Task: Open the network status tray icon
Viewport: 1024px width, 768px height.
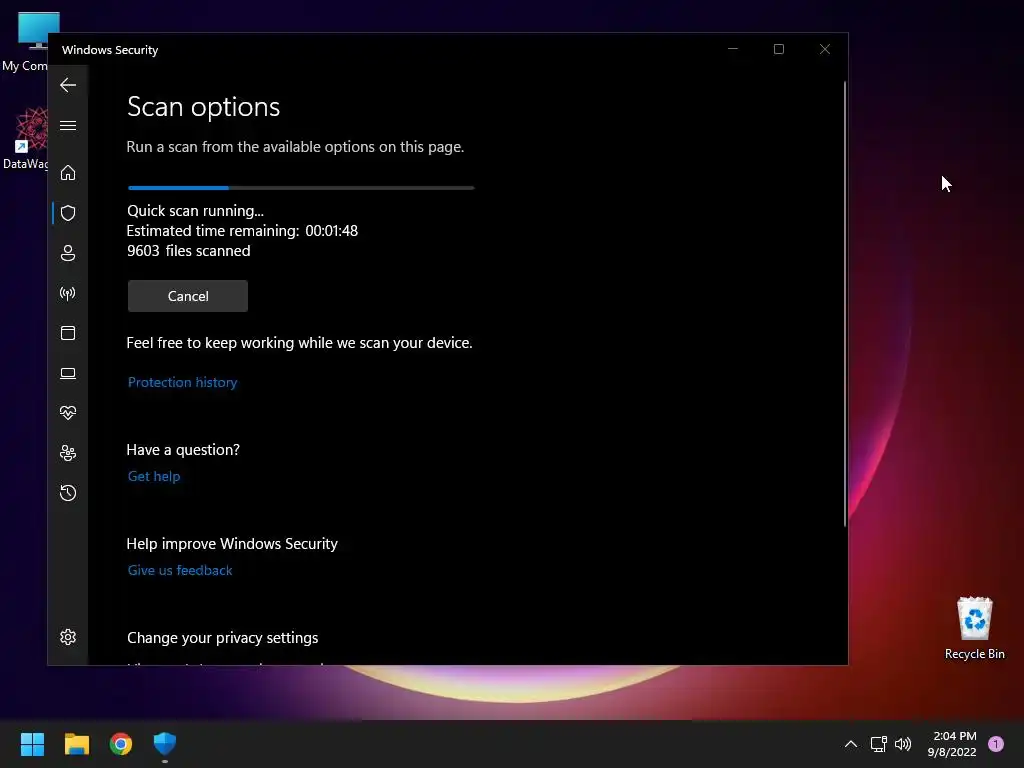Action: click(x=878, y=744)
